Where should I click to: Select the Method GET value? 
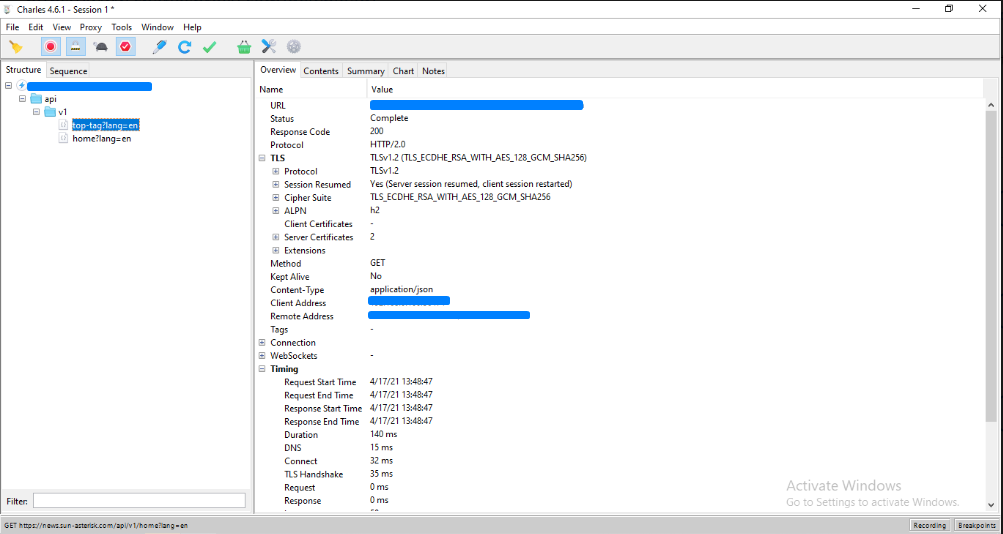(377, 263)
